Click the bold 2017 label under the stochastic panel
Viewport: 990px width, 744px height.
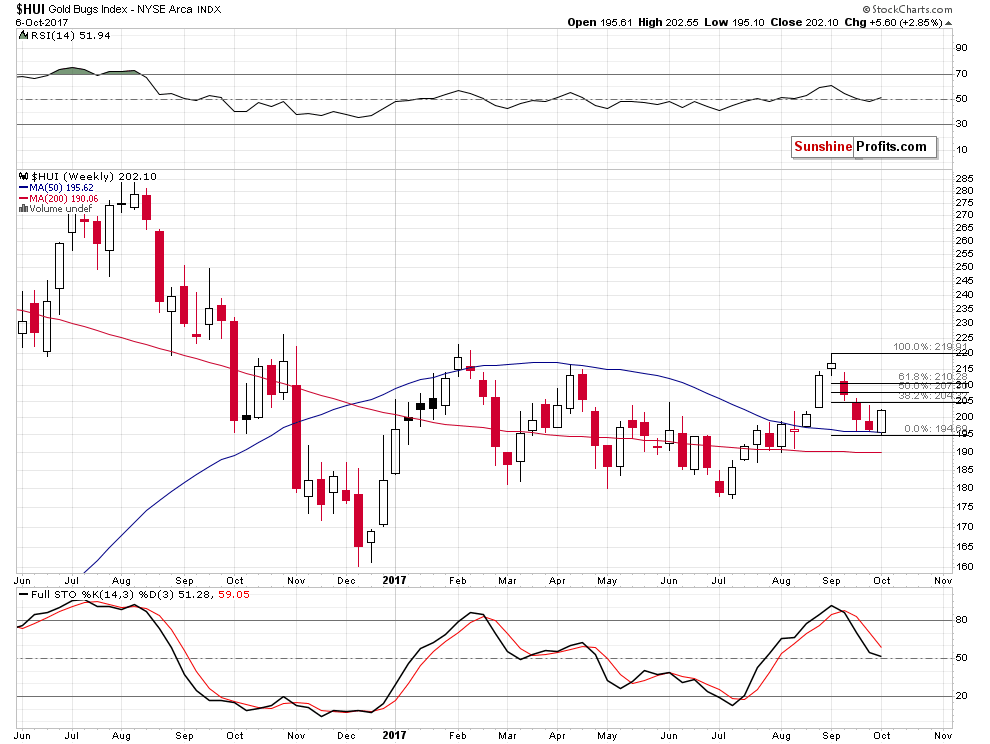(395, 735)
